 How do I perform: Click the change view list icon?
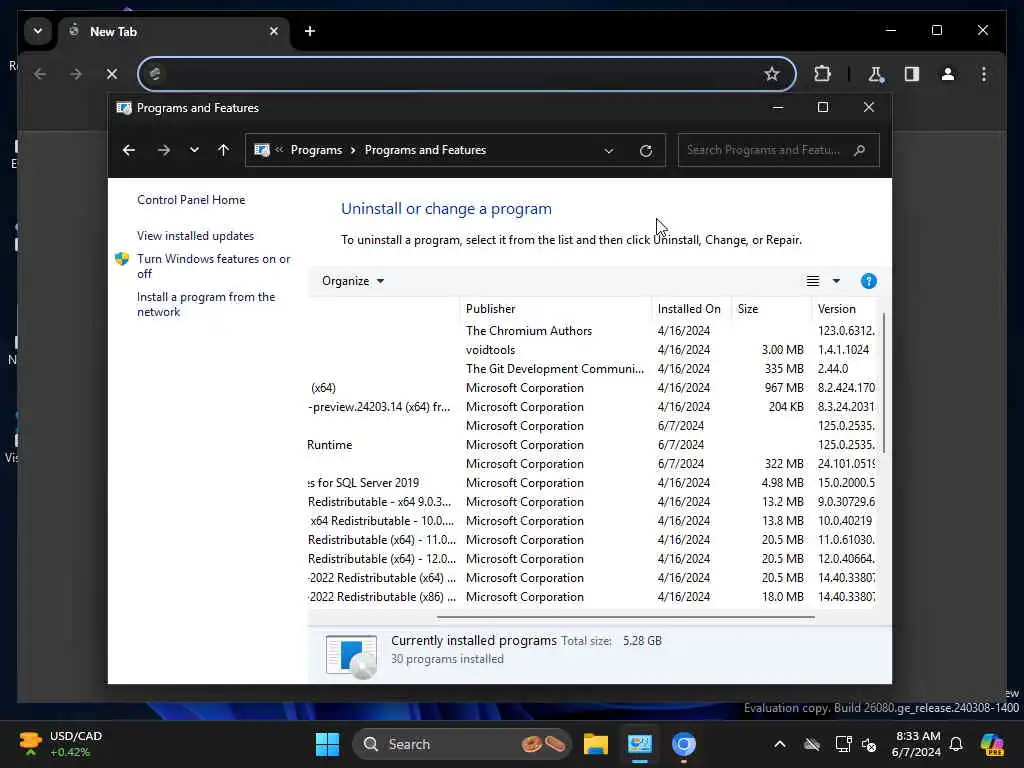point(812,281)
